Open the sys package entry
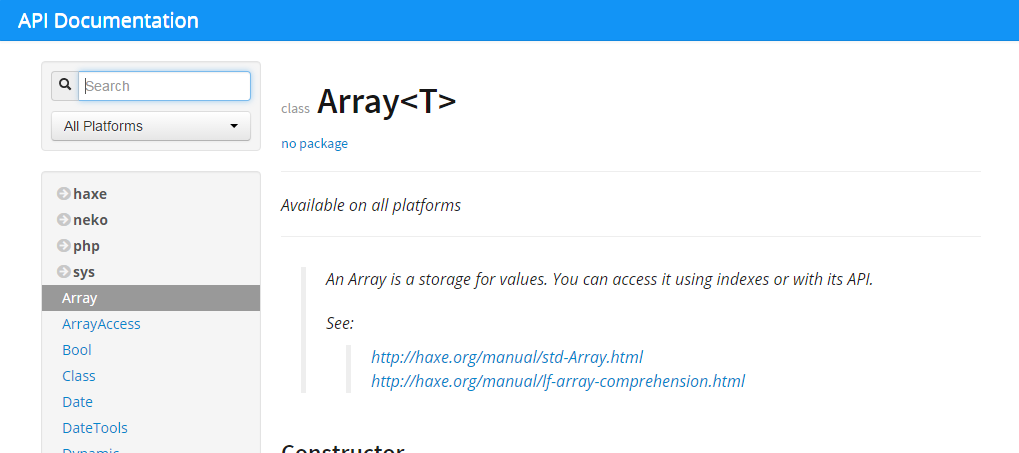 pyautogui.click(x=84, y=272)
